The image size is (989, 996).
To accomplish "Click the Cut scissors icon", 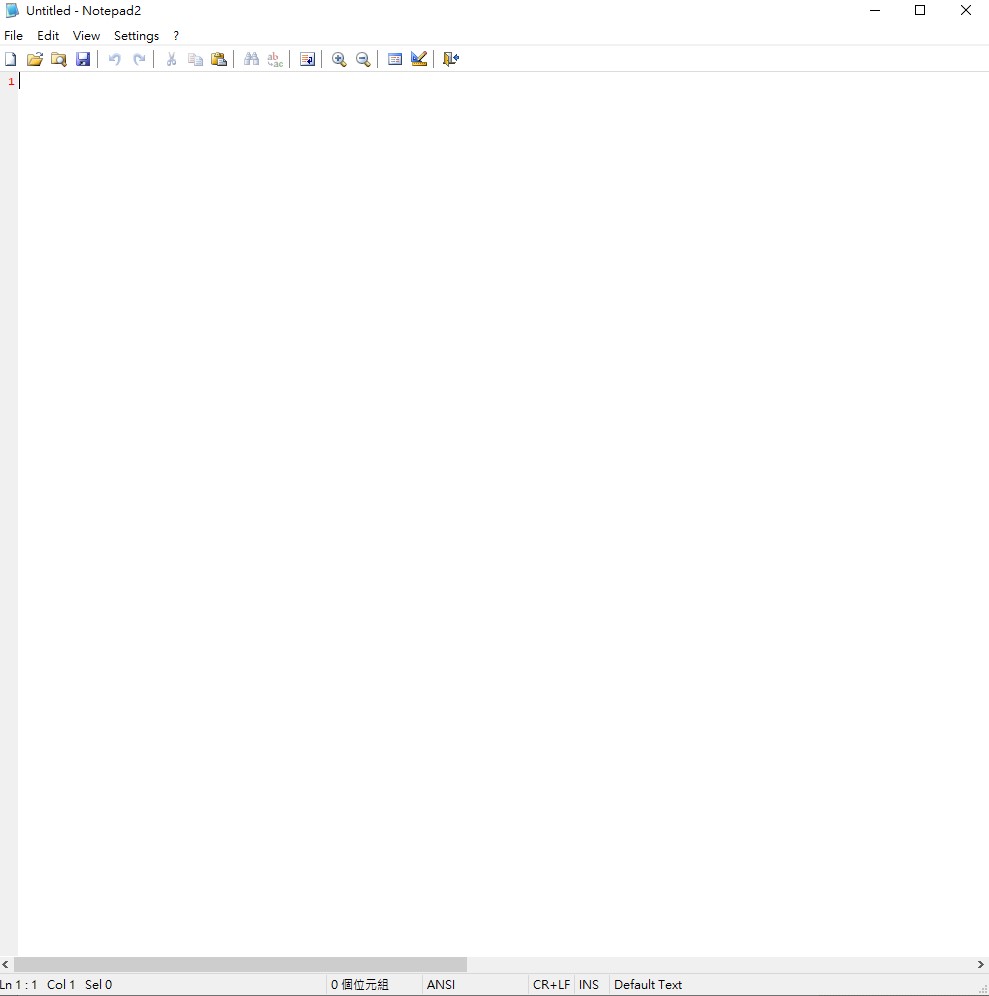I will [171, 59].
